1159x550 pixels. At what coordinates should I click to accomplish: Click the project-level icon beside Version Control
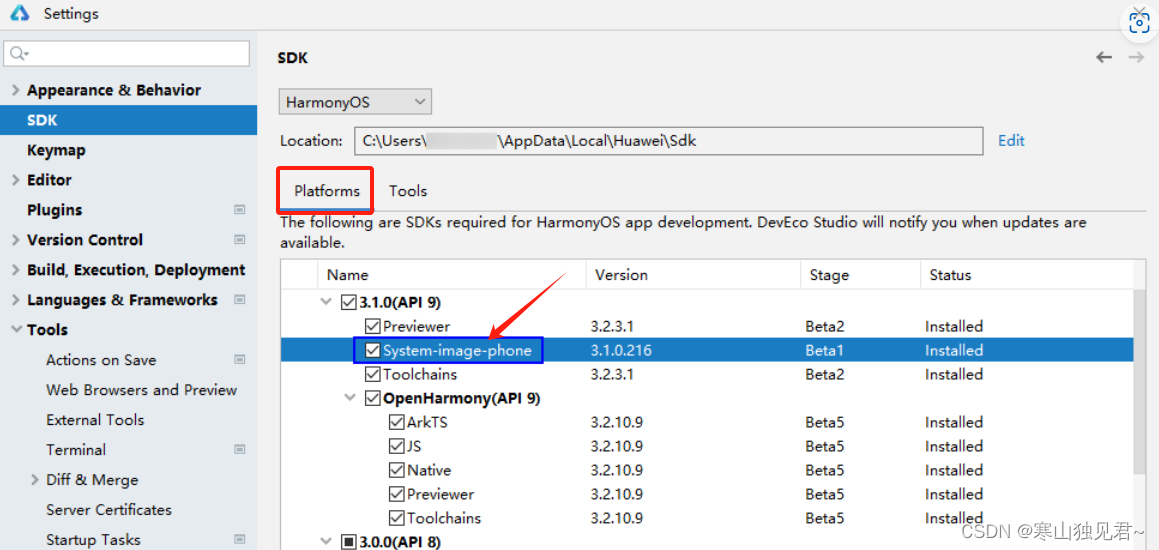239,240
